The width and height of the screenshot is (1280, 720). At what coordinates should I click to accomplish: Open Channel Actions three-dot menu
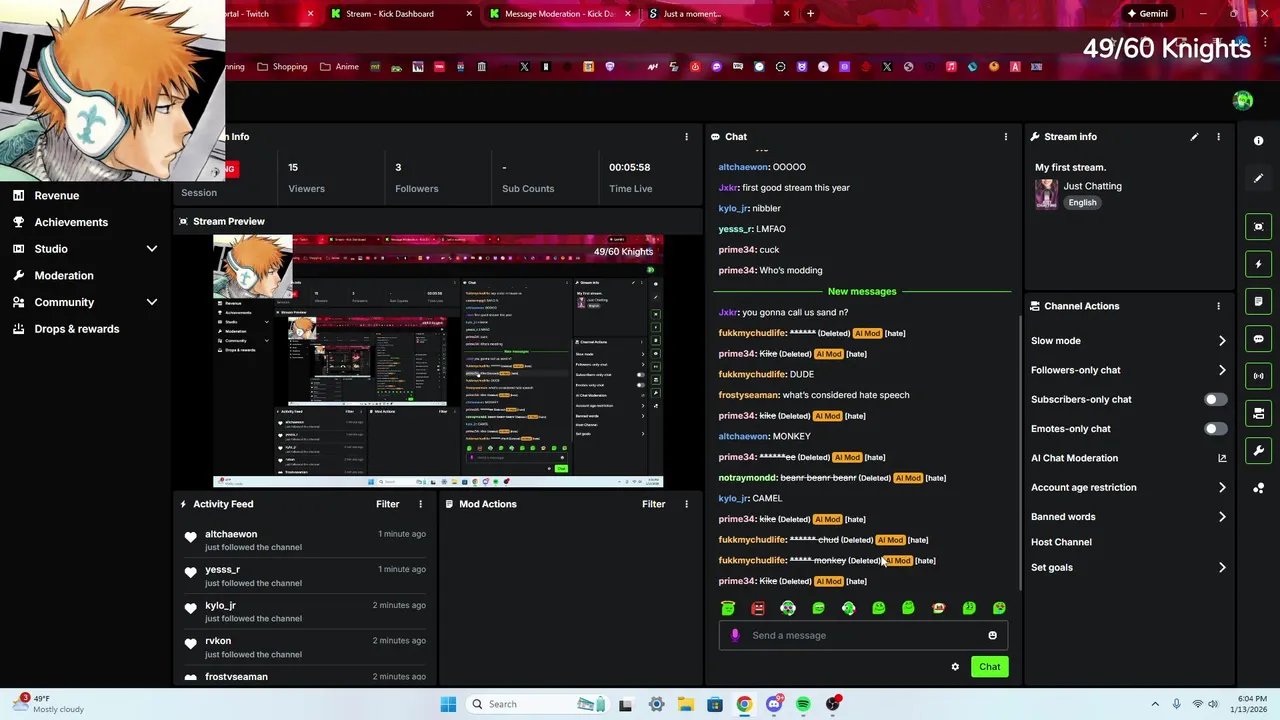[1218, 306]
